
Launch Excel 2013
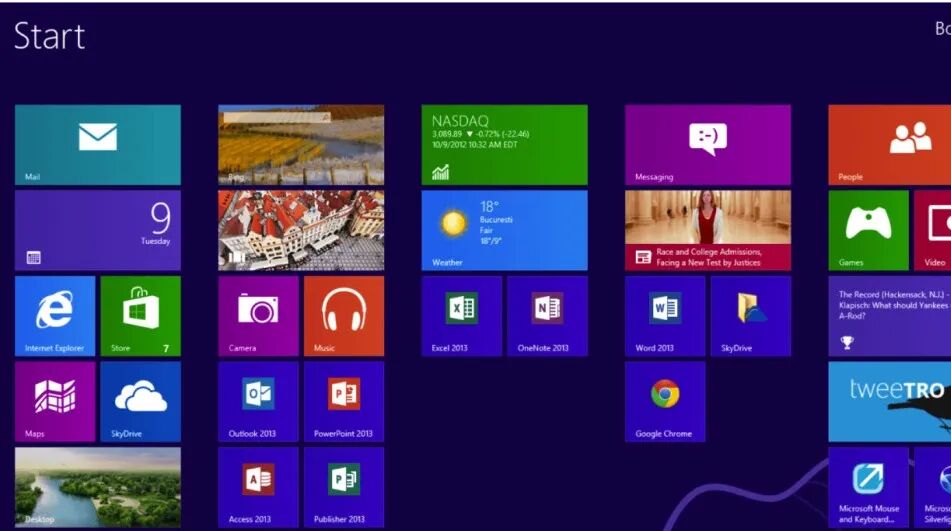tap(462, 316)
